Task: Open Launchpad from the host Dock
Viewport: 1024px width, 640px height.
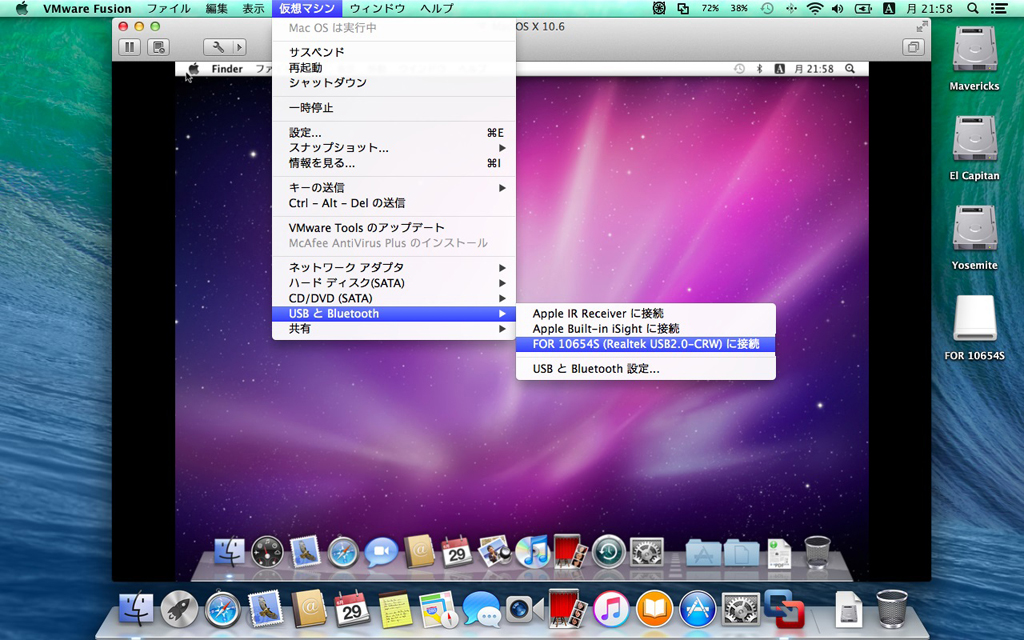Action: [x=179, y=609]
